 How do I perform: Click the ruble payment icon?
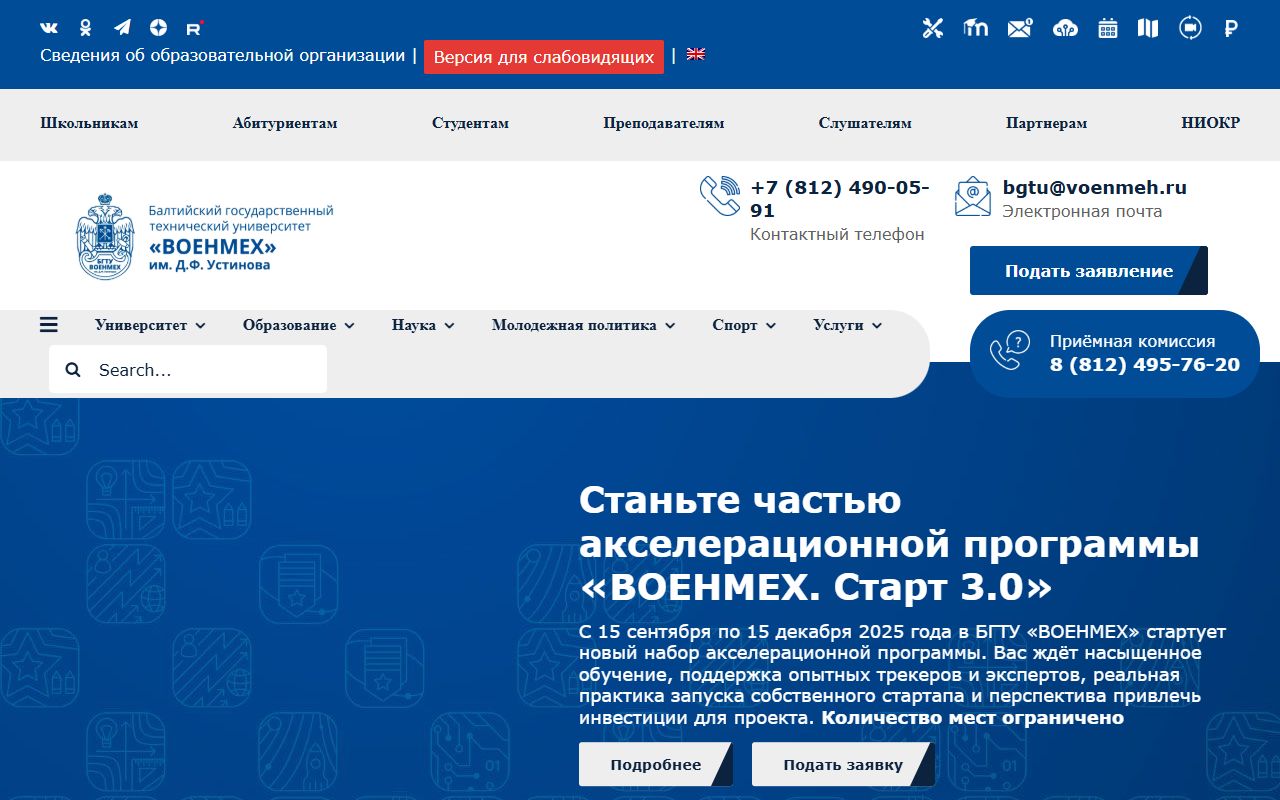coord(1231,28)
